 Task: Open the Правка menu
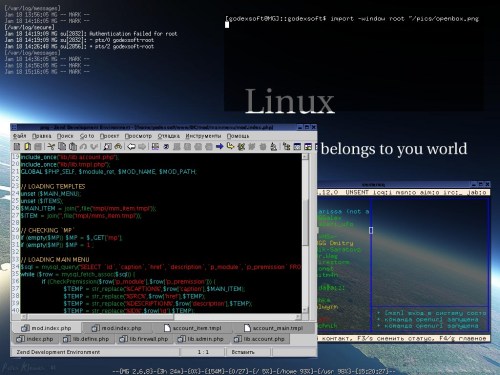click(x=42, y=136)
